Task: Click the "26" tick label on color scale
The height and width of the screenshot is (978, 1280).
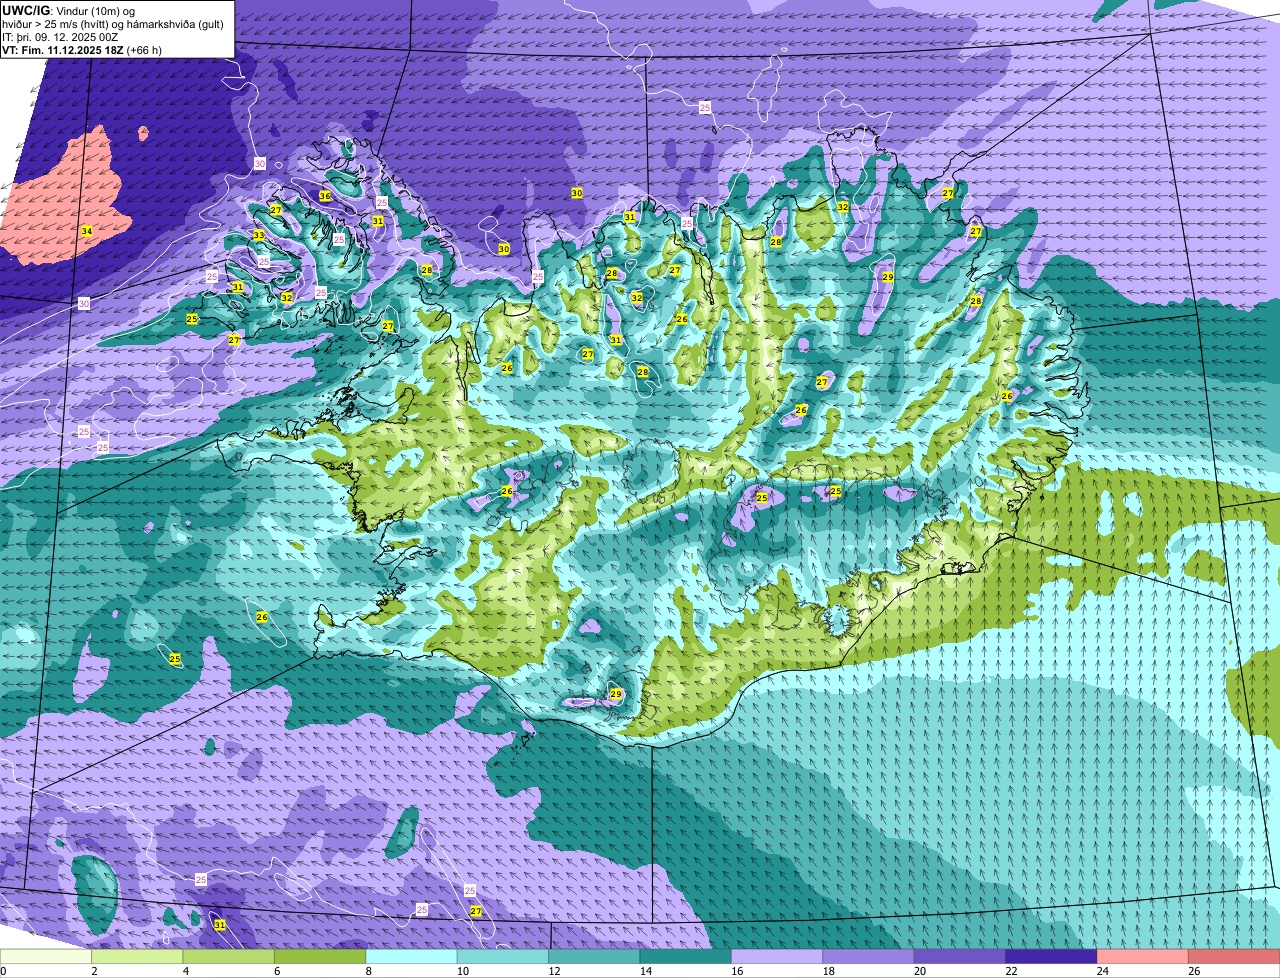Action: pos(1194,971)
